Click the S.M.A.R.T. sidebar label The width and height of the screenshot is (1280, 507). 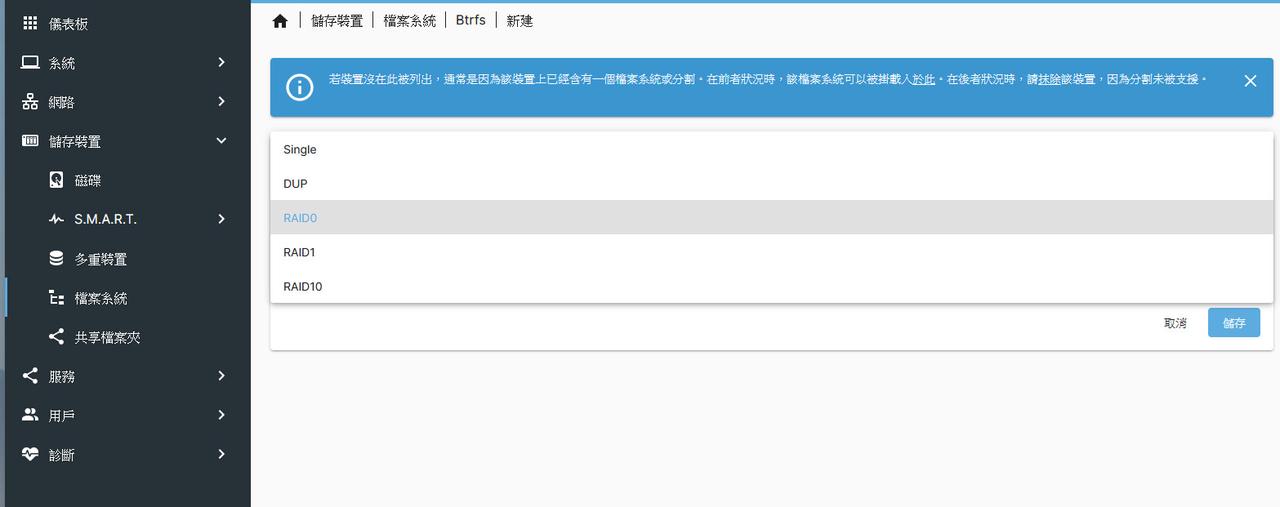pyautogui.click(x=105, y=219)
